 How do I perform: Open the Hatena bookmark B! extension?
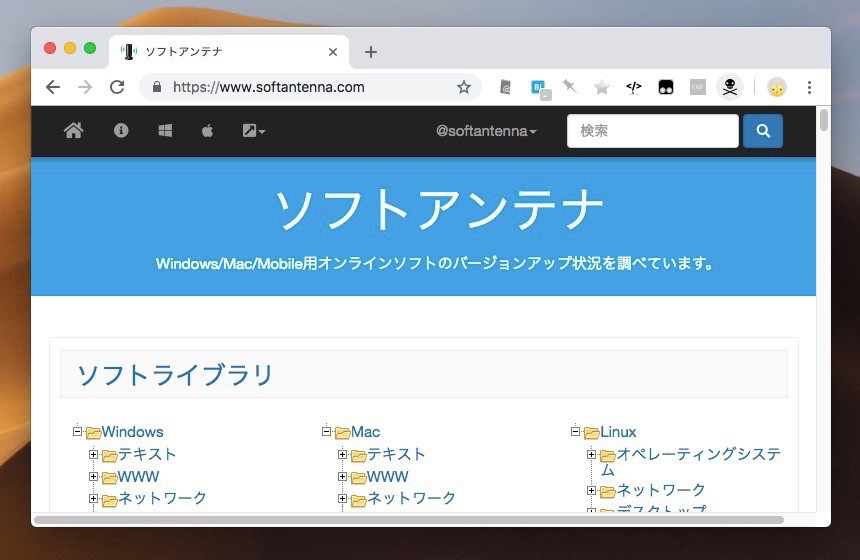coord(540,88)
